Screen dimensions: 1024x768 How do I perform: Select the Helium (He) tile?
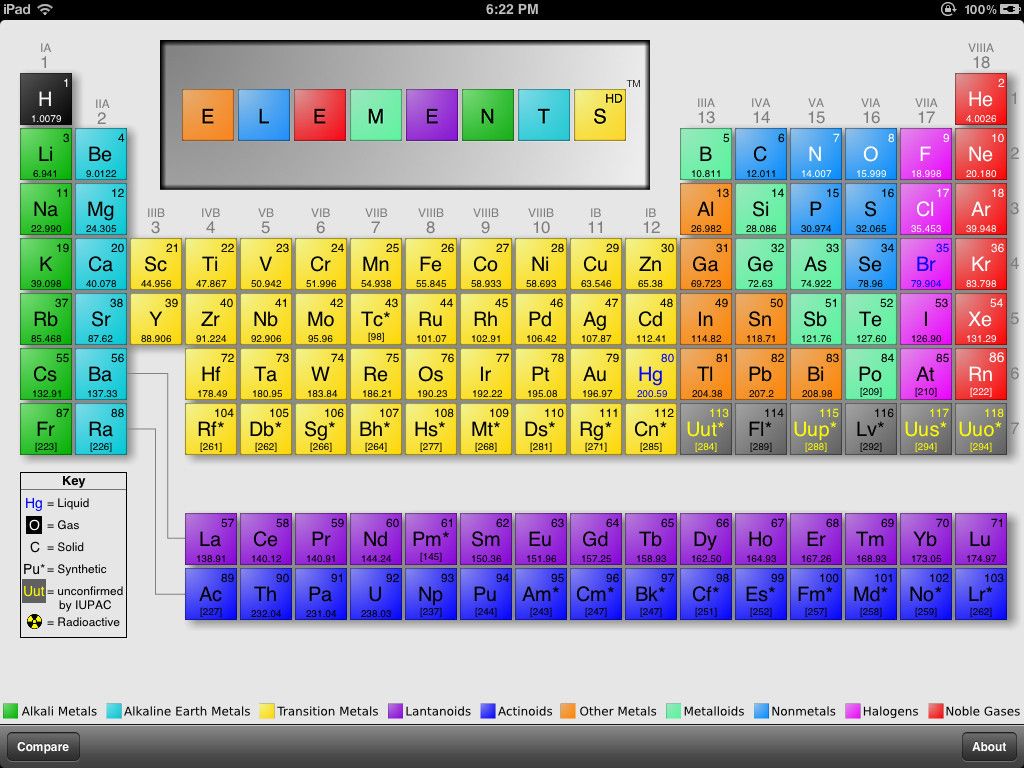point(981,99)
